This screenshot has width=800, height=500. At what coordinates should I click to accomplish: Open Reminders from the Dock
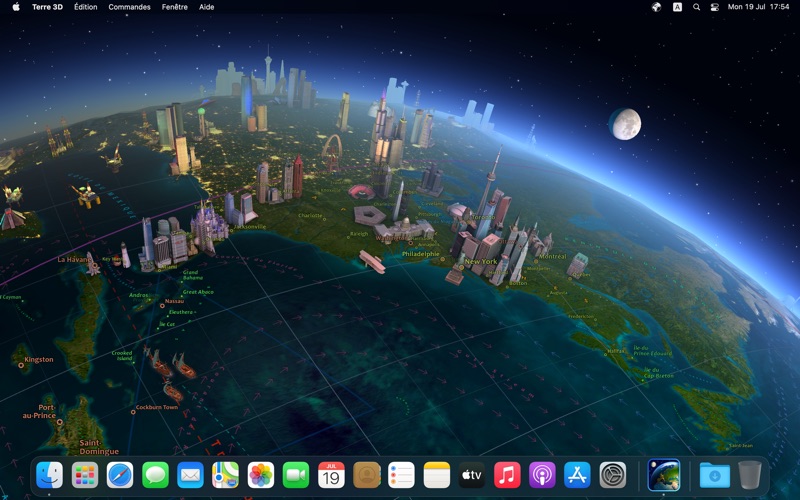click(402, 475)
